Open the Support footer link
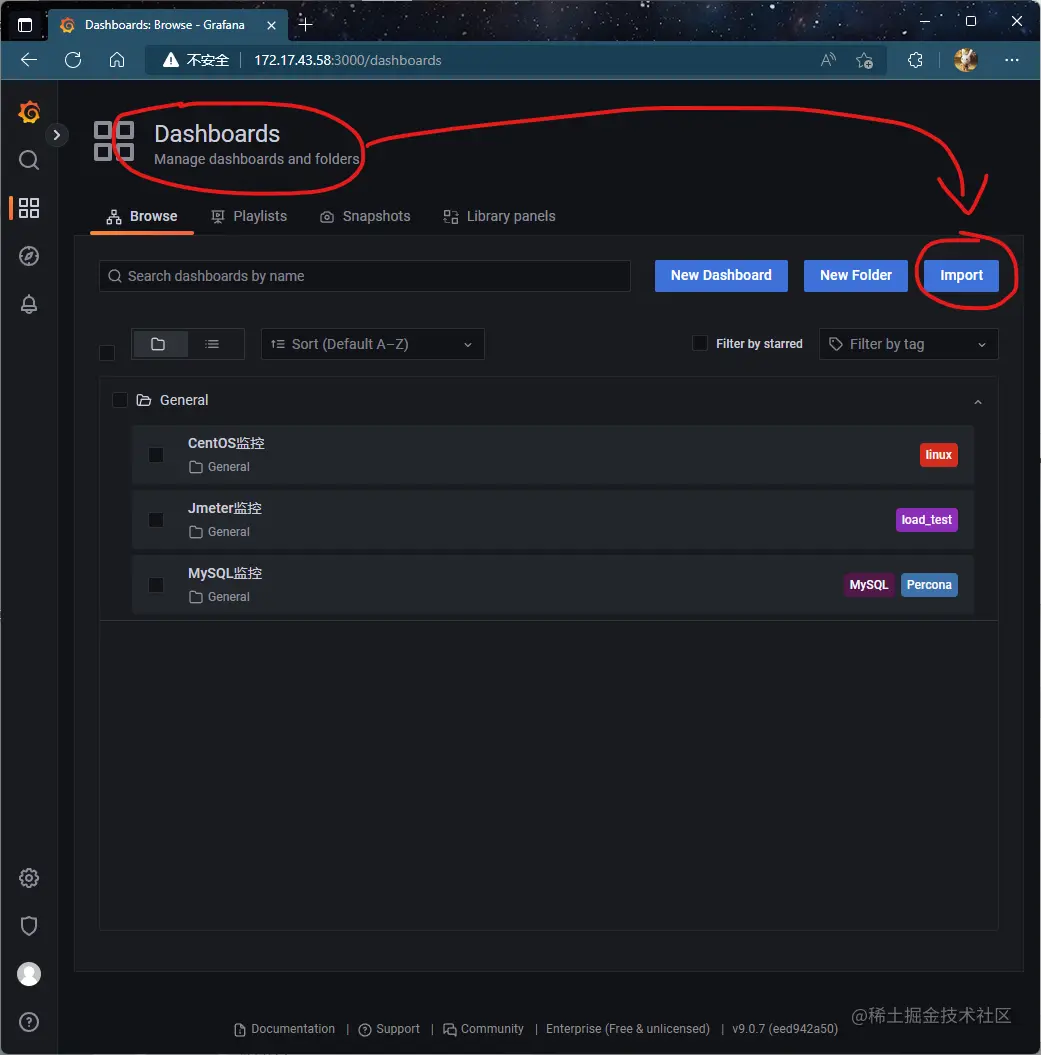 389,1029
